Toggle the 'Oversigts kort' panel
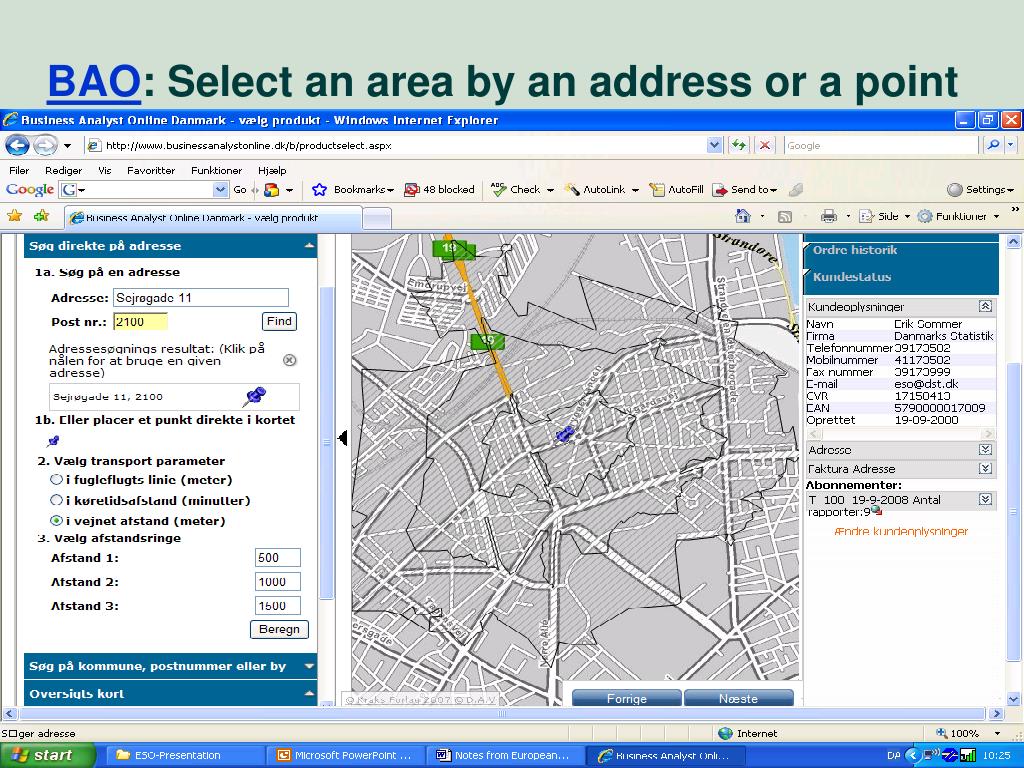This screenshot has height=768, width=1024. tap(309, 694)
